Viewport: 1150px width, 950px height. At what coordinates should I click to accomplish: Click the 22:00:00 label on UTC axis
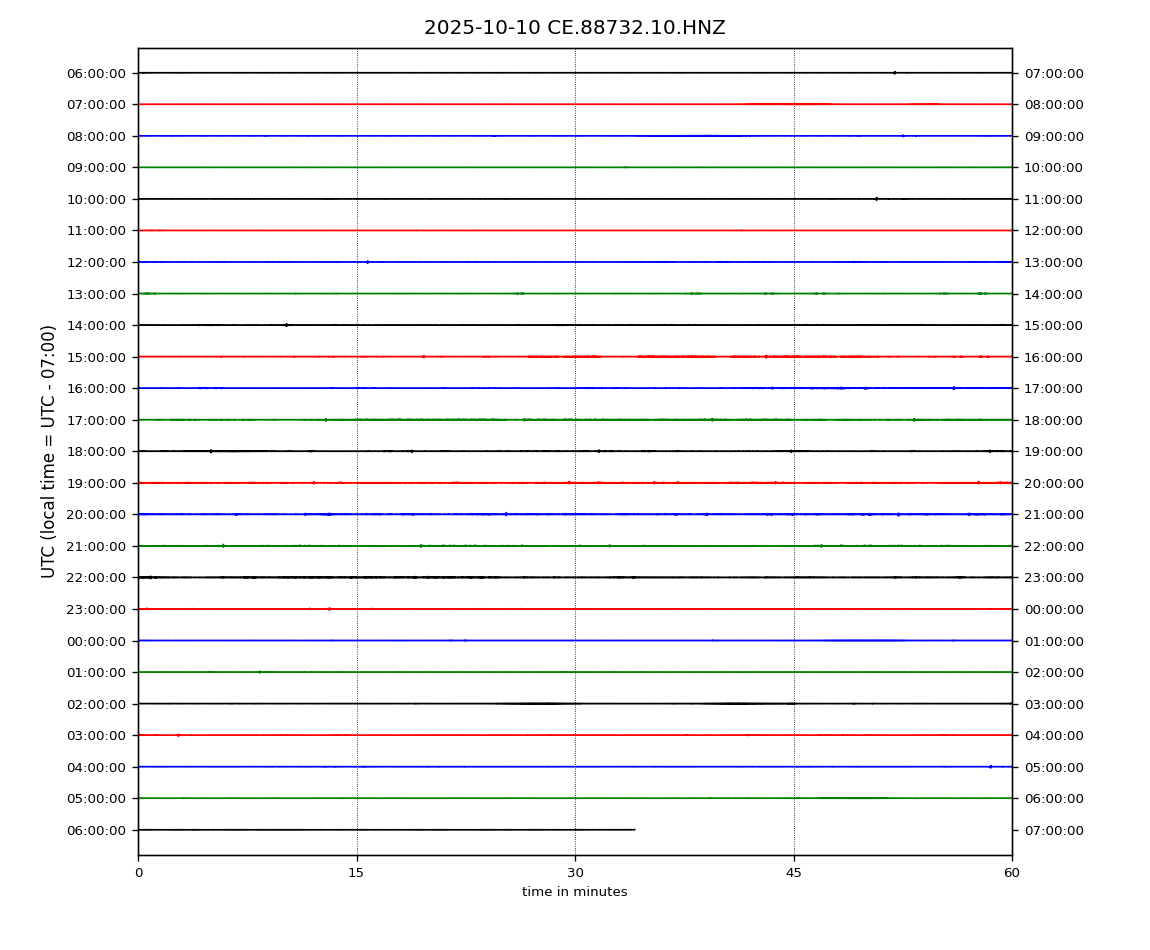coord(97,578)
